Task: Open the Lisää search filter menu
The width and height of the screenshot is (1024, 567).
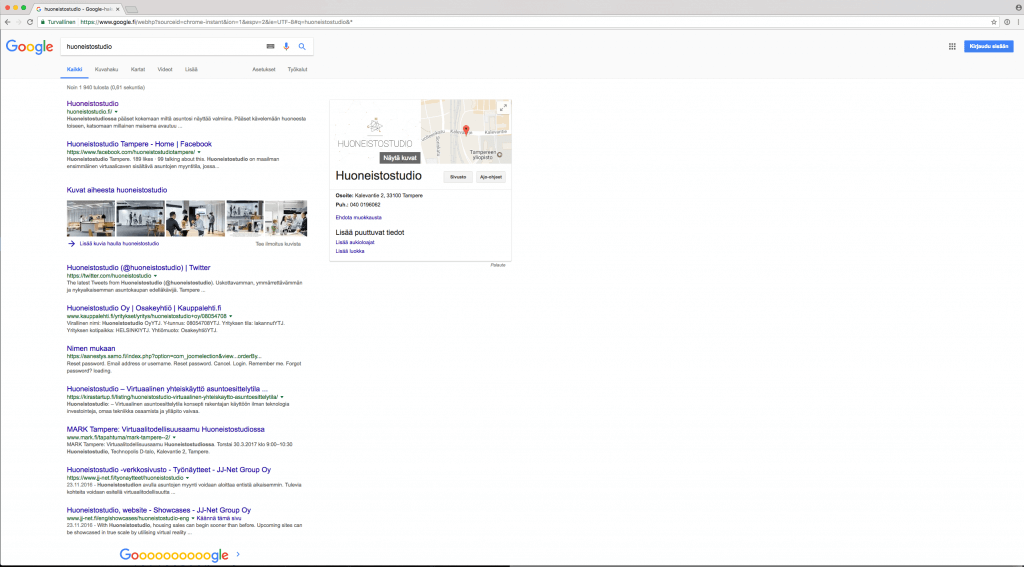Action: click(x=191, y=69)
